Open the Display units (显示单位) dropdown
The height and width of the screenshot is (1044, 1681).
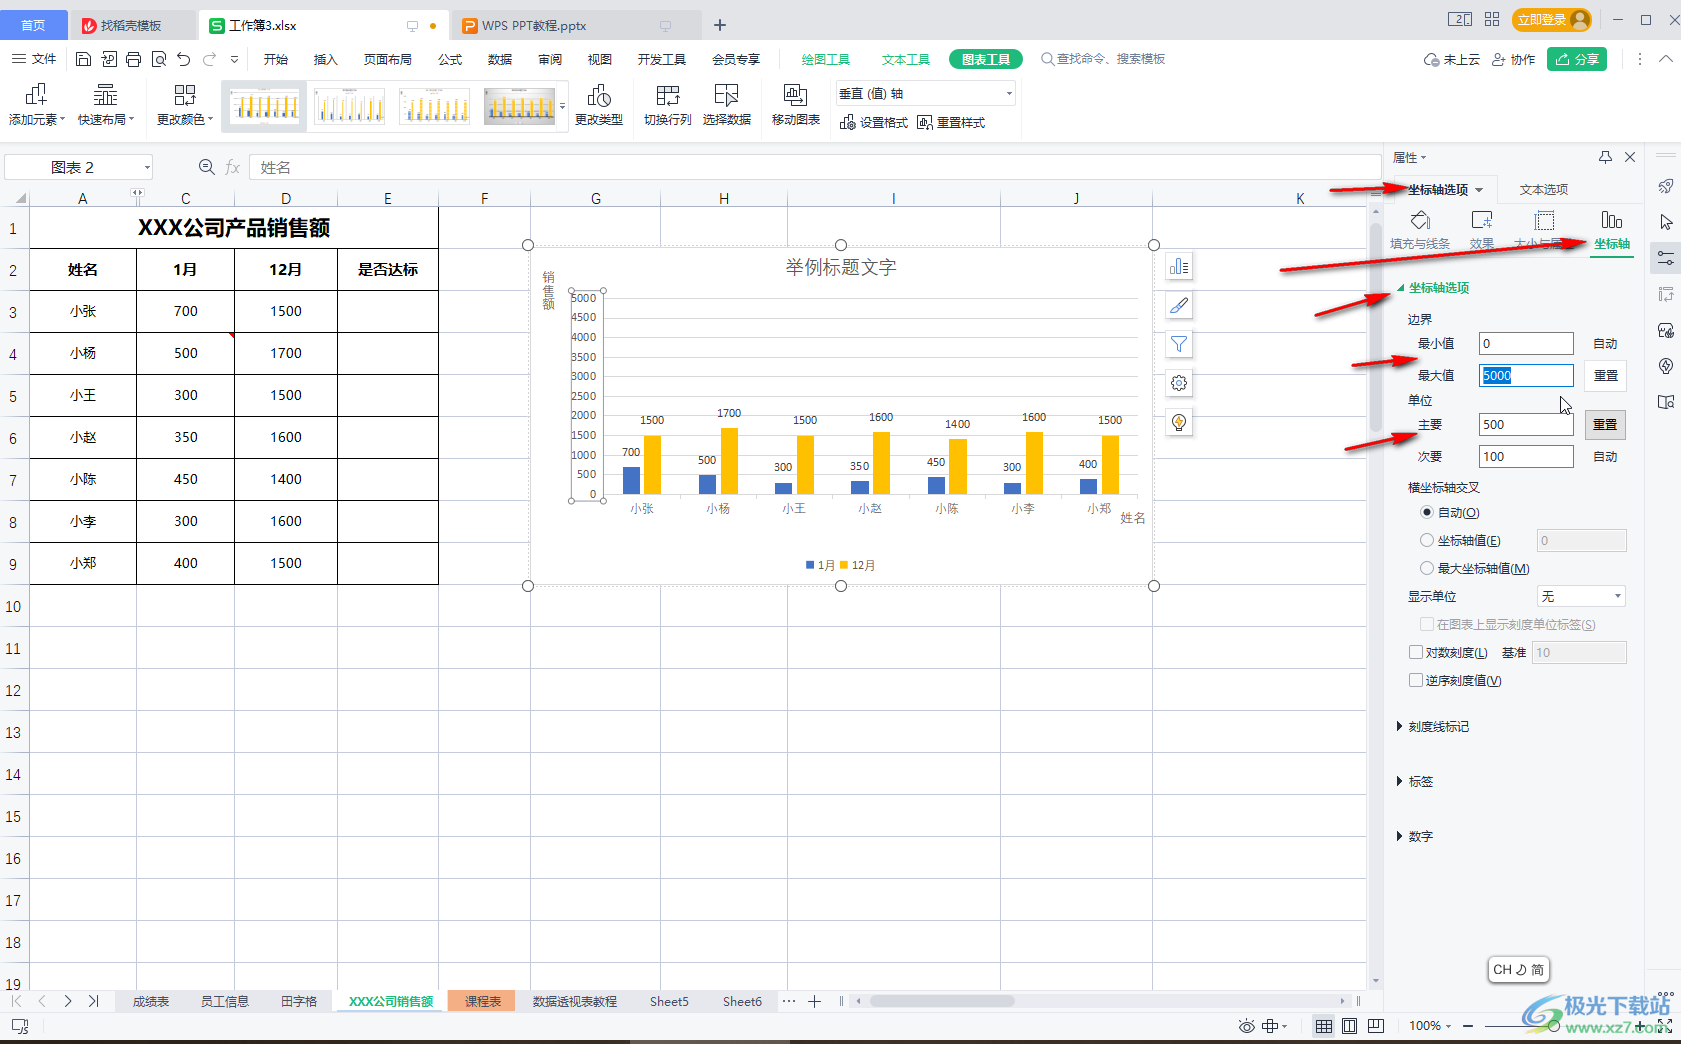(x=1581, y=596)
